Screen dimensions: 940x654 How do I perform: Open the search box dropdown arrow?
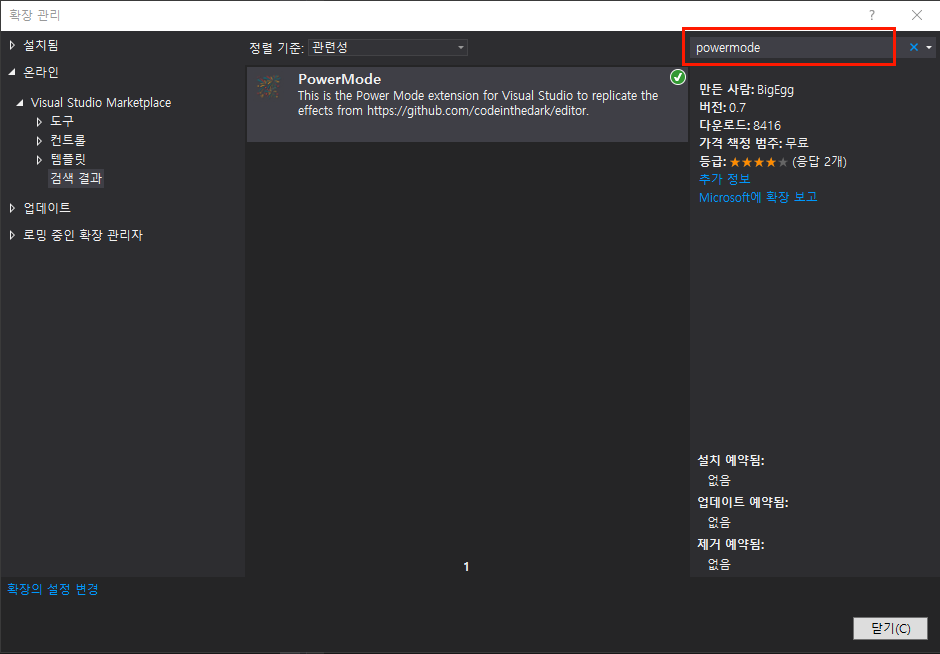[929, 47]
